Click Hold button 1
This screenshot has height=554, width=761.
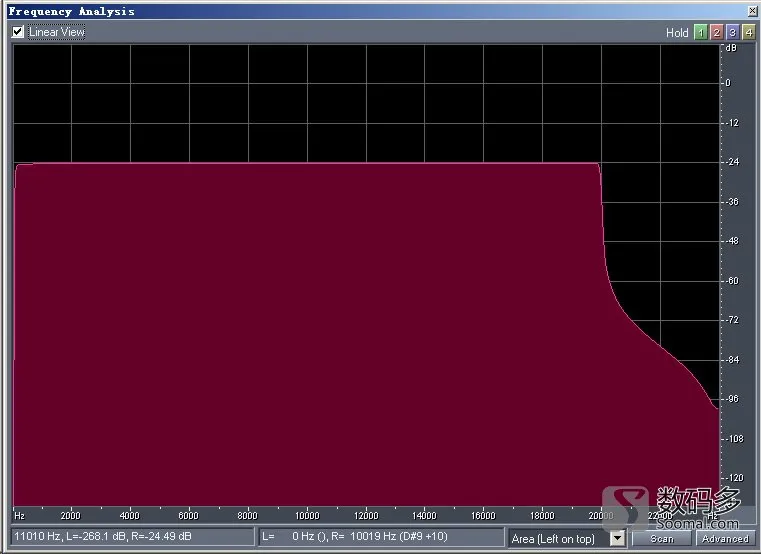pos(700,33)
